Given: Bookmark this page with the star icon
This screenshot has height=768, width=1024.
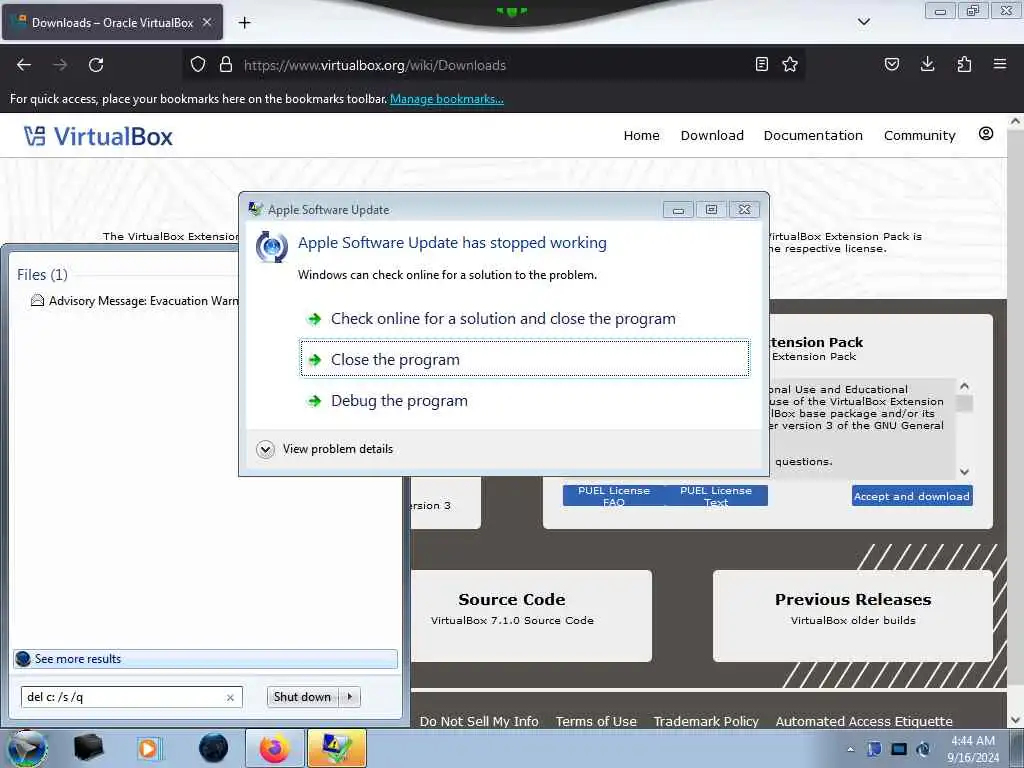Looking at the screenshot, I should (790, 64).
